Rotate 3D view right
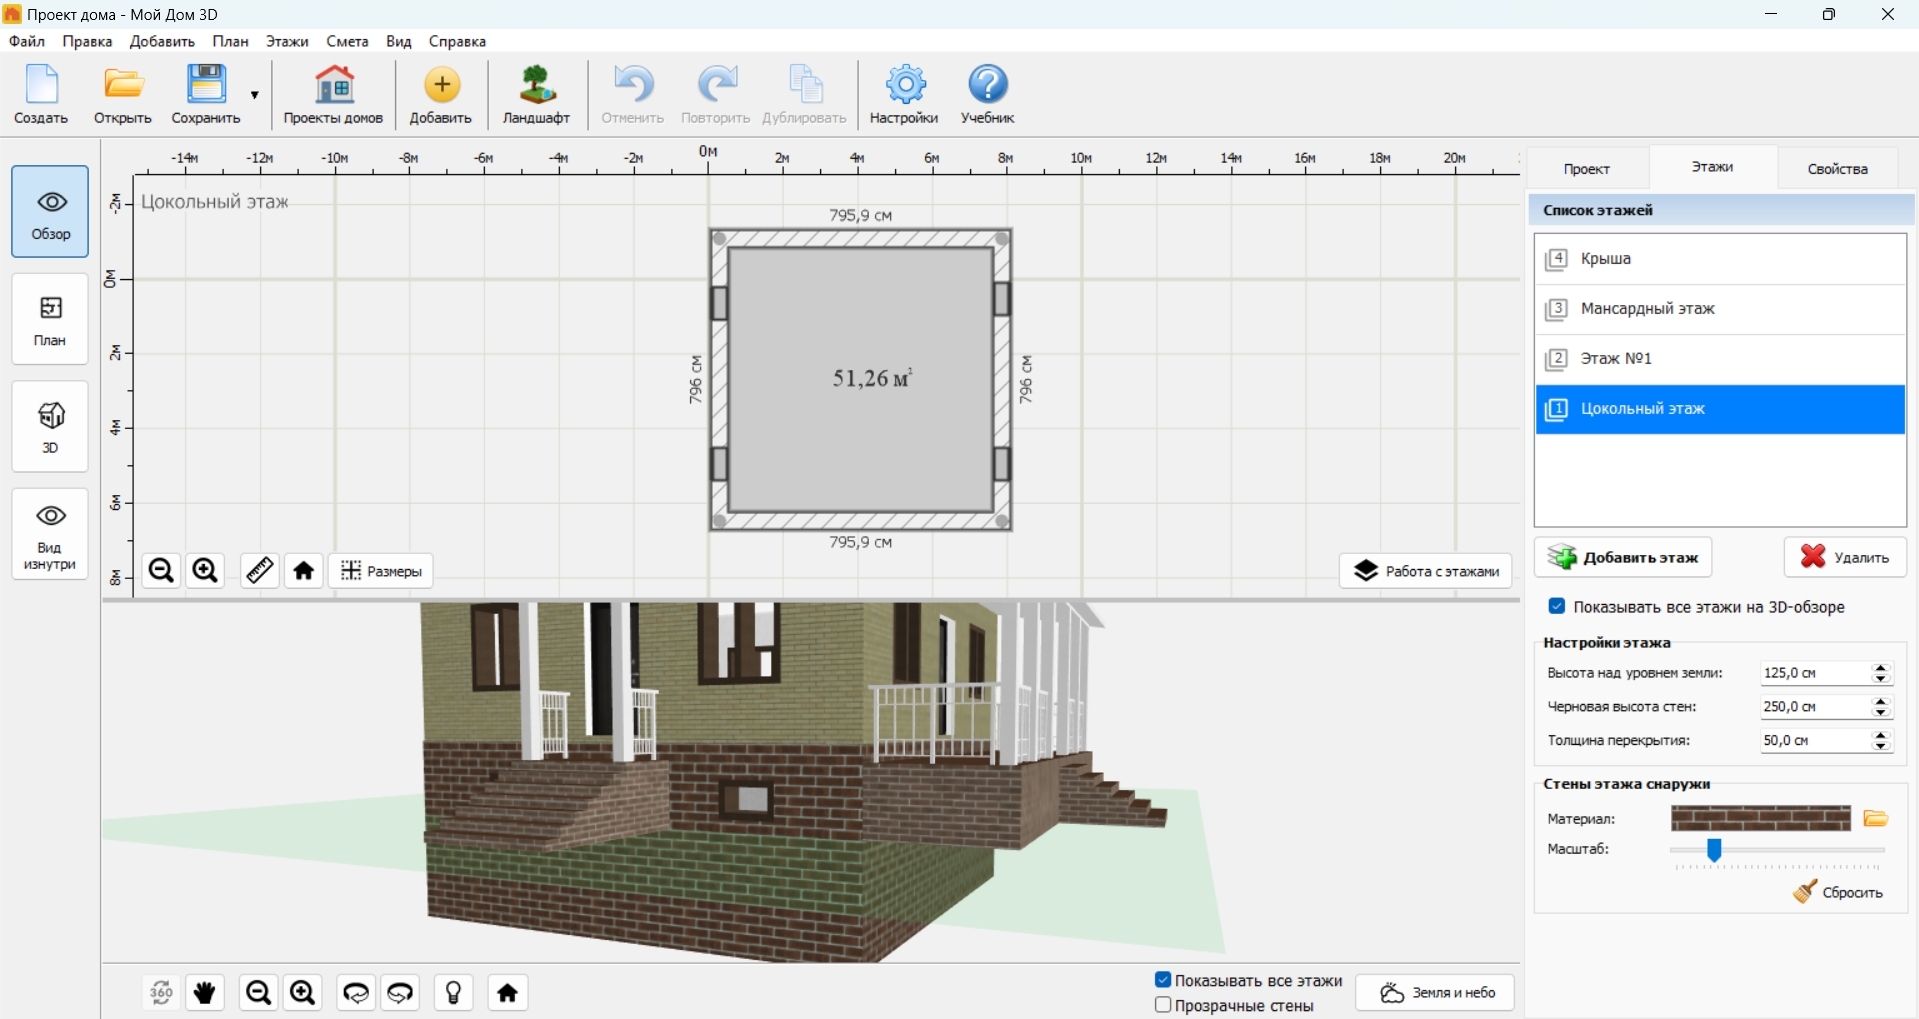Image resolution: width=1919 pixels, height=1019 pixels. 401,993
